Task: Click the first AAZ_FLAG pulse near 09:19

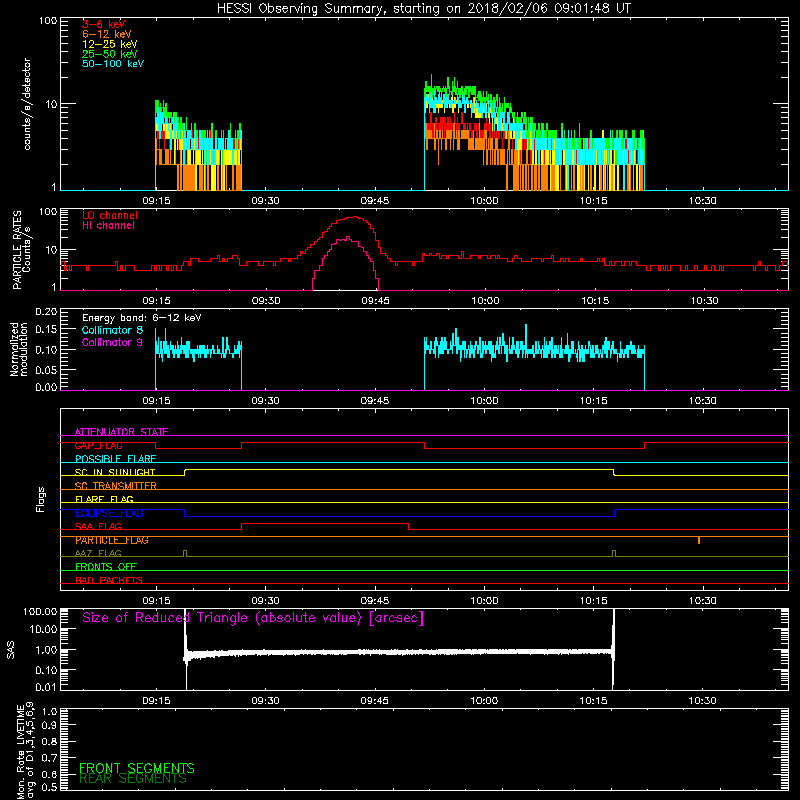Action: point(185,554)
